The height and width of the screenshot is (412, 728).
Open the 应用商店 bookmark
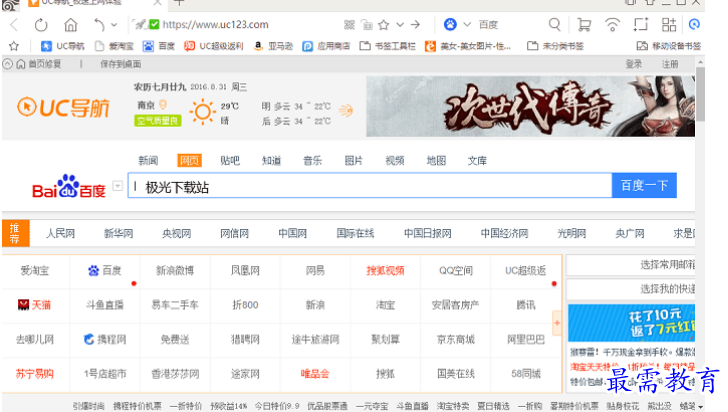tap(326, 46)
